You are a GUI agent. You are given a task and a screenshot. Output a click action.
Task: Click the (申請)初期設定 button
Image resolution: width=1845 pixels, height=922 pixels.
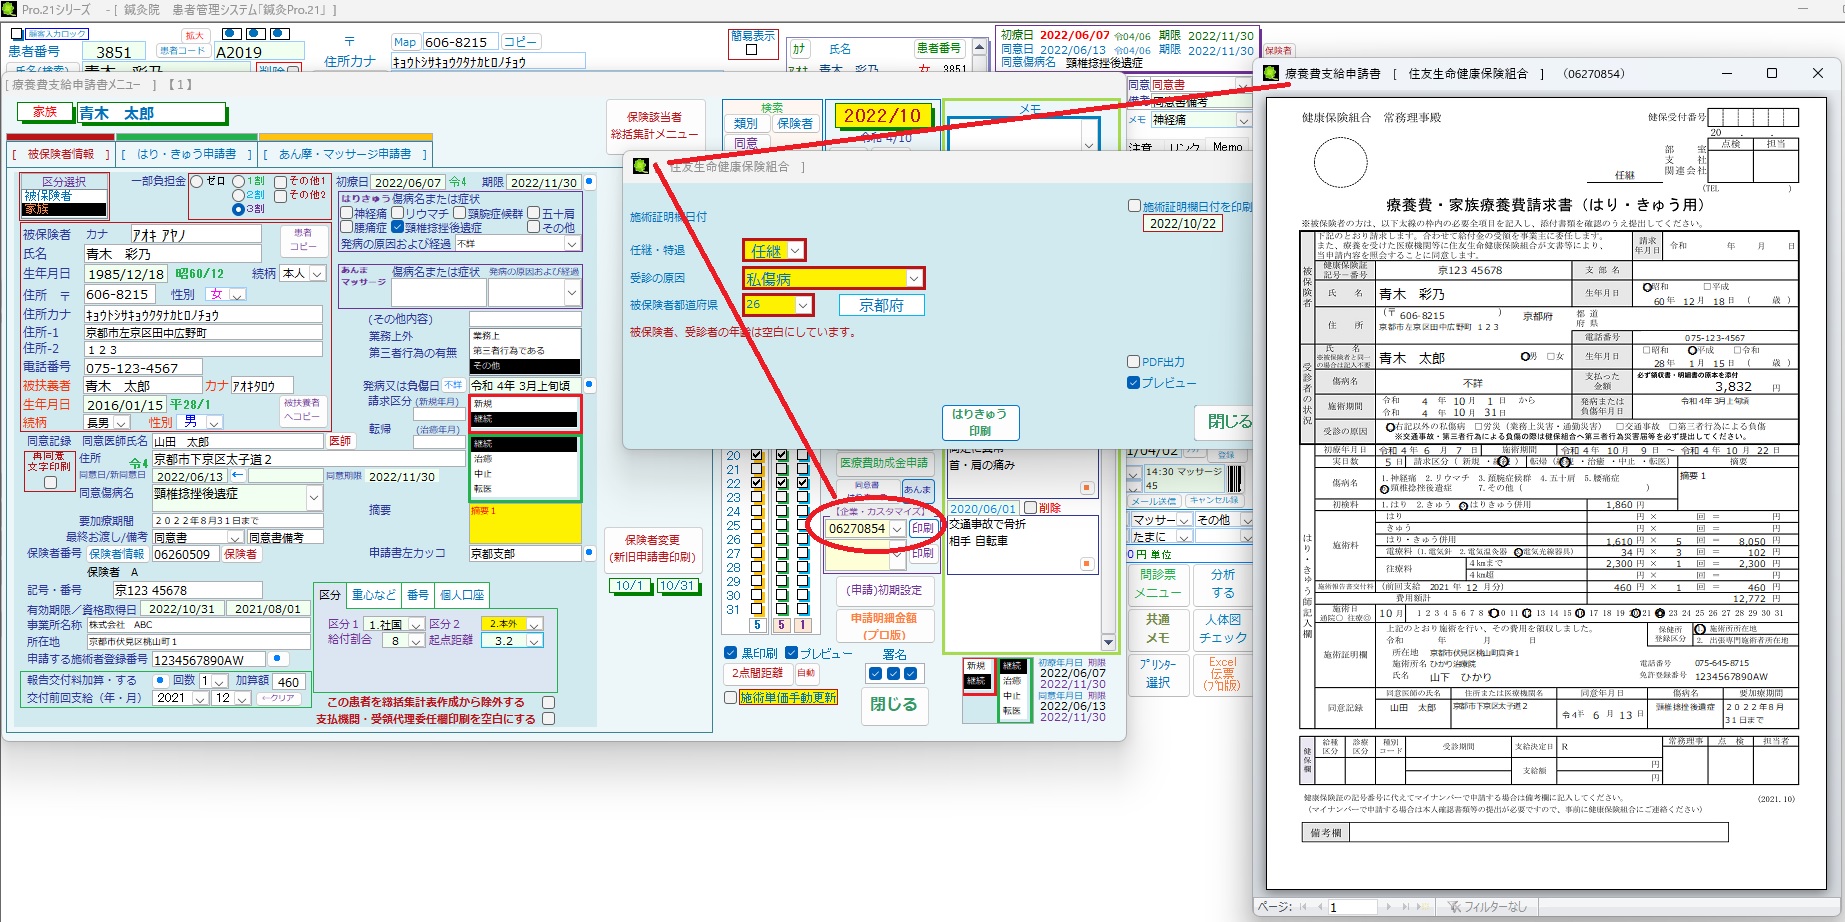click(x=884, y=590)
